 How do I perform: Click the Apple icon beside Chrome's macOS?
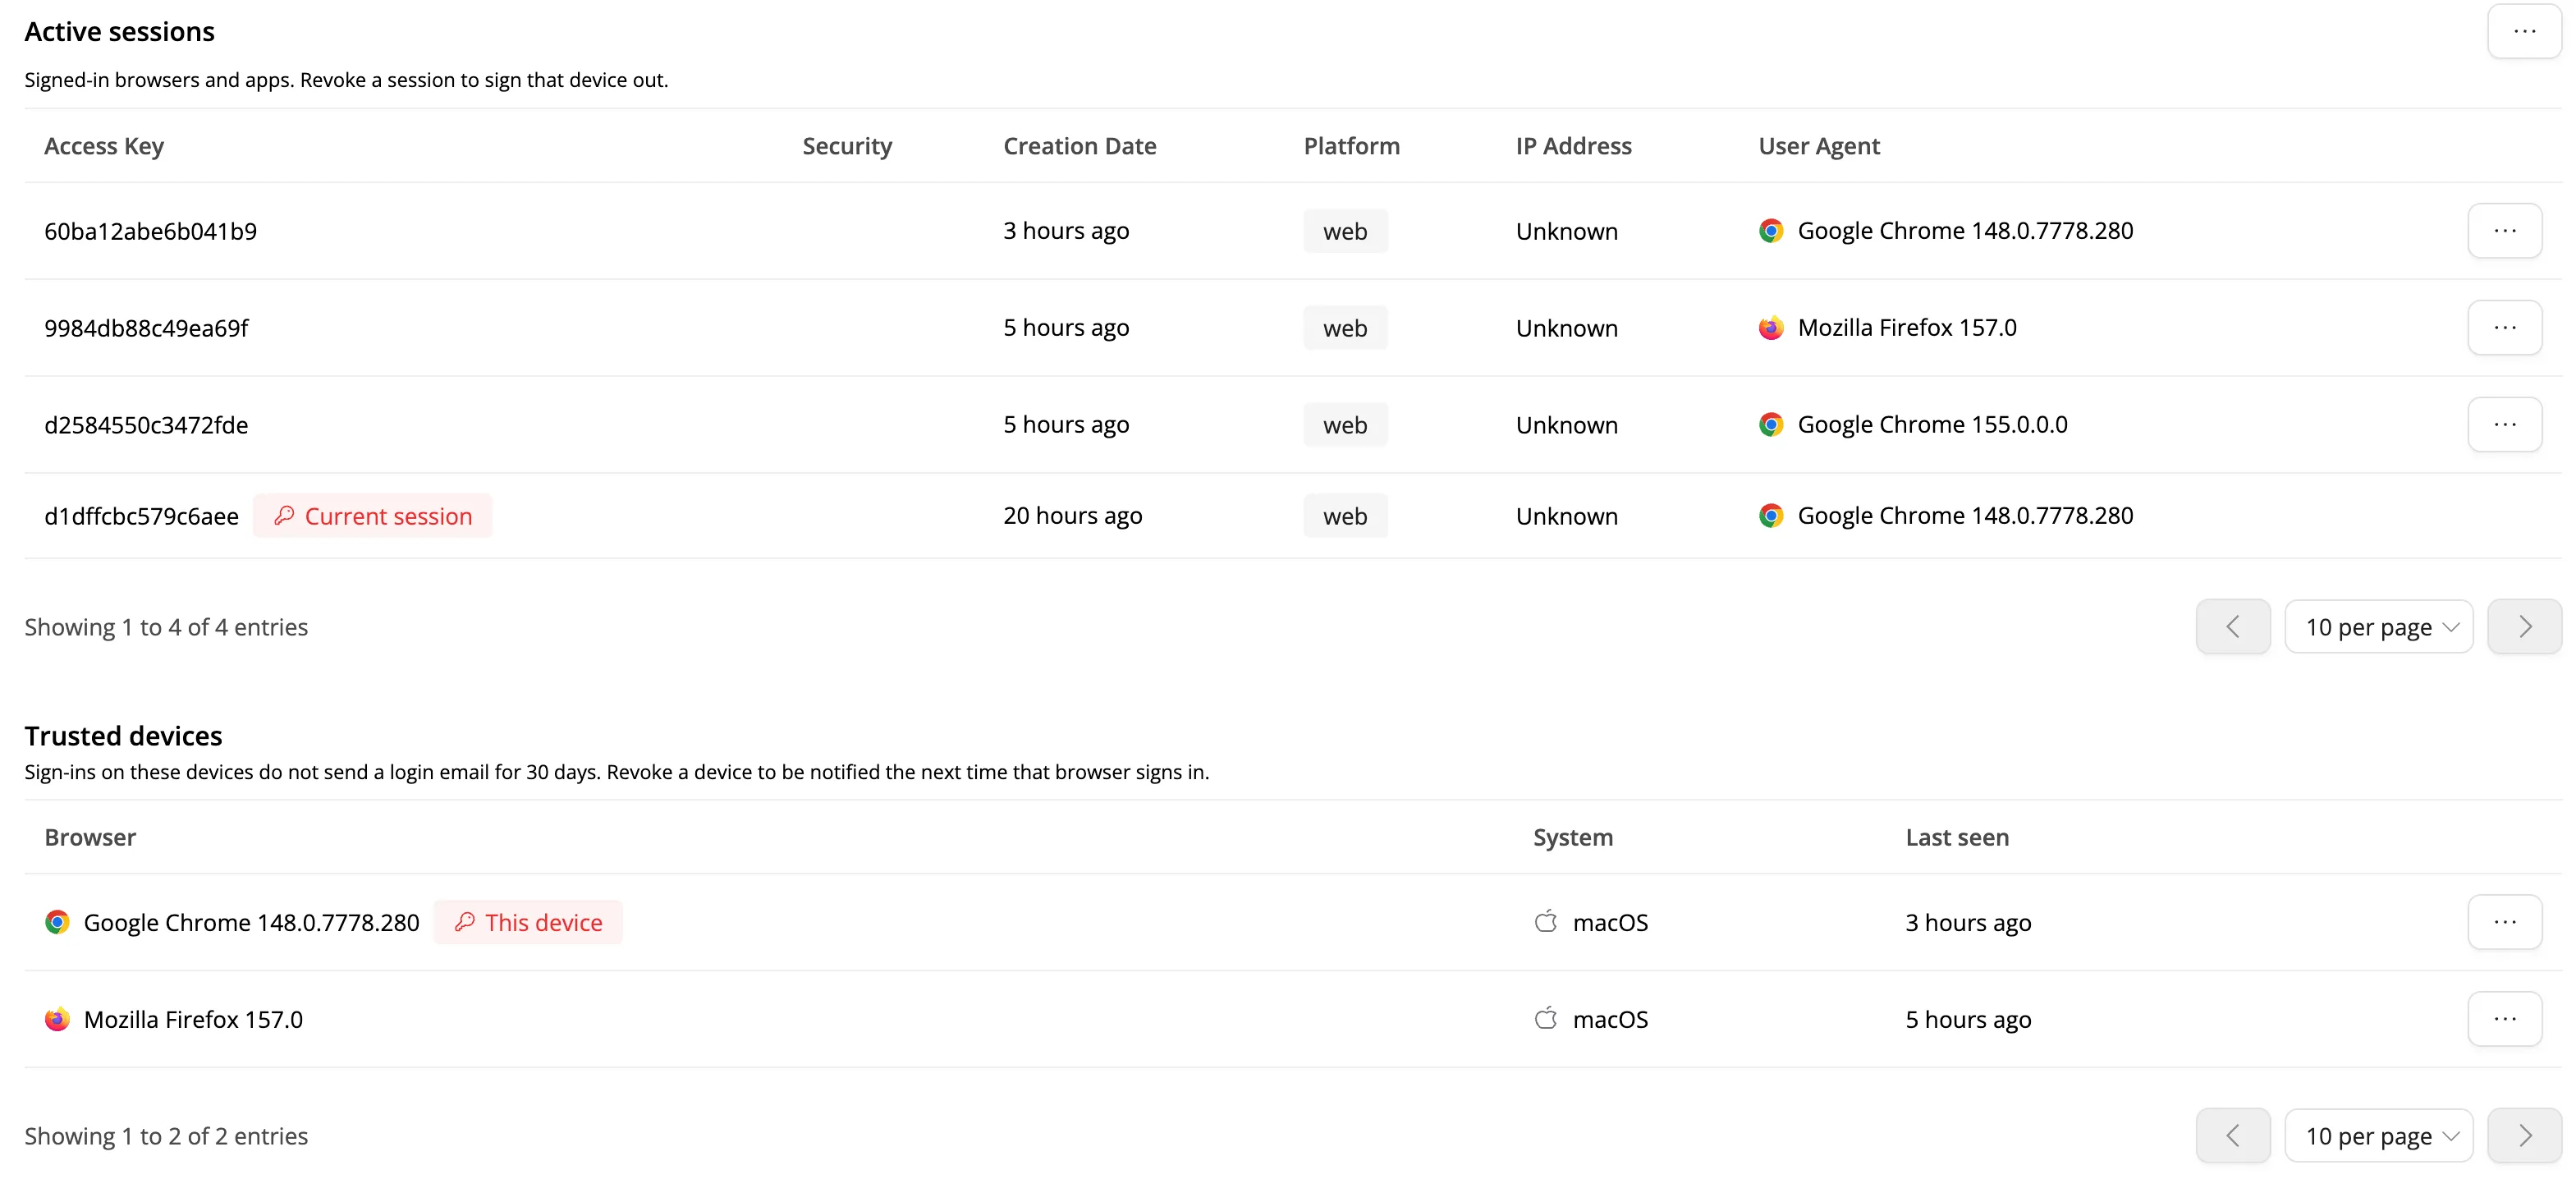point(1546,921)
